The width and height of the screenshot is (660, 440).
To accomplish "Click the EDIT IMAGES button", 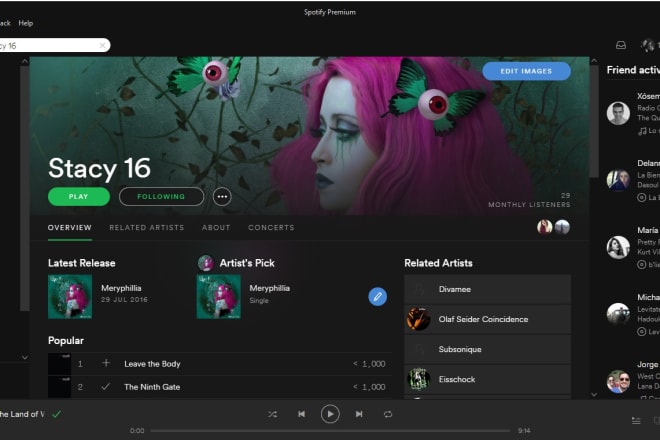I will (527, 71).
